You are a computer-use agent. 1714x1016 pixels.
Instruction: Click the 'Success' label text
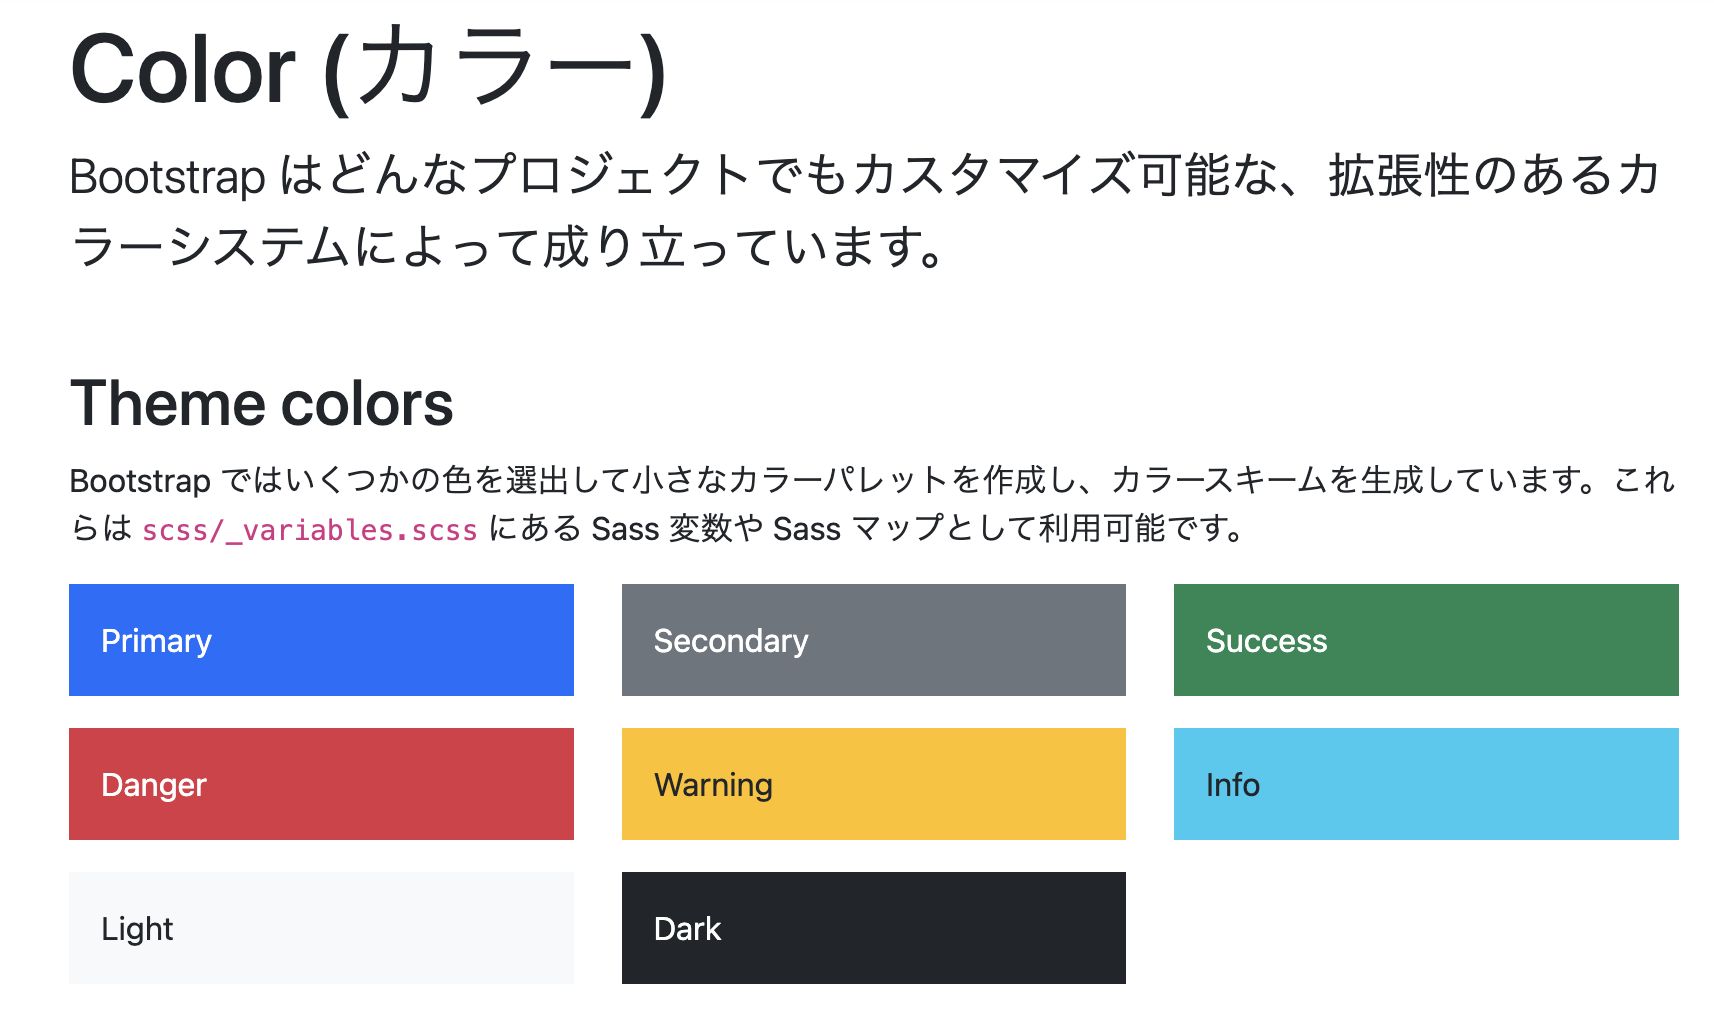click(1266, 641)
